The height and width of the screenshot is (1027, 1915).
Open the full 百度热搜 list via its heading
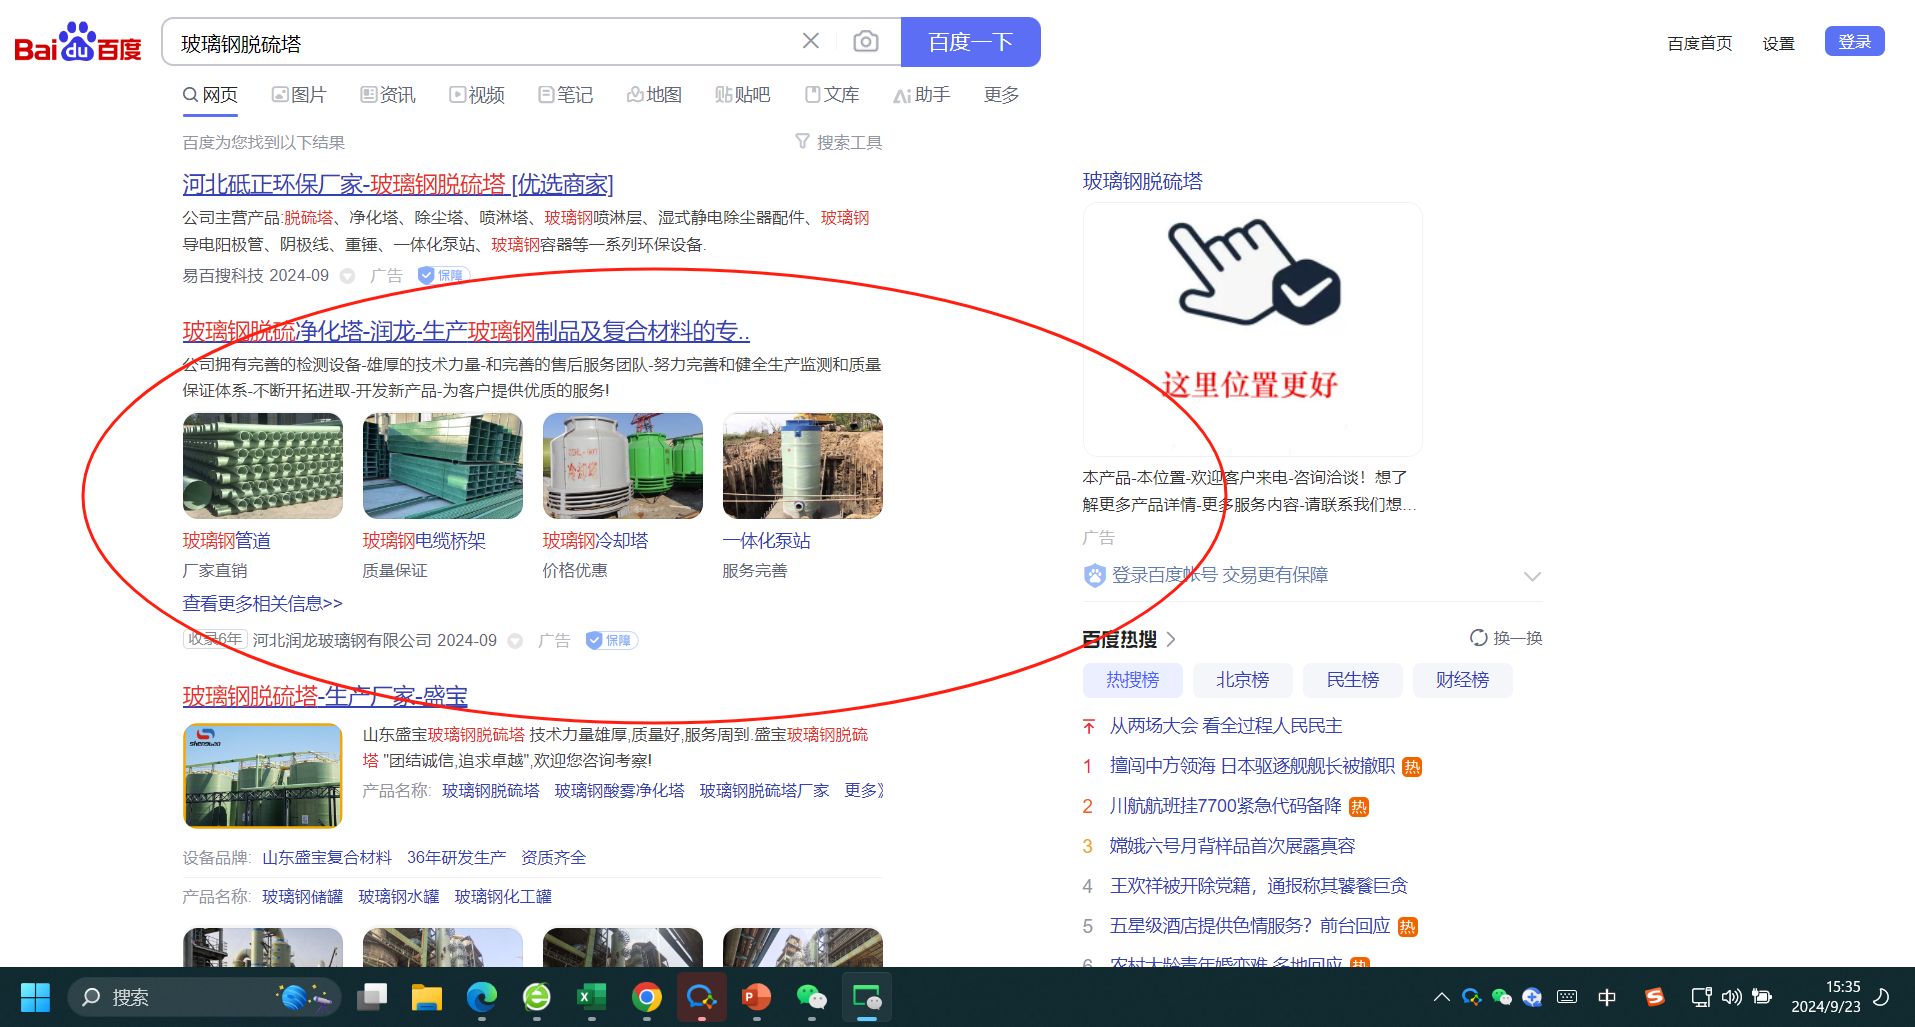1128,639
